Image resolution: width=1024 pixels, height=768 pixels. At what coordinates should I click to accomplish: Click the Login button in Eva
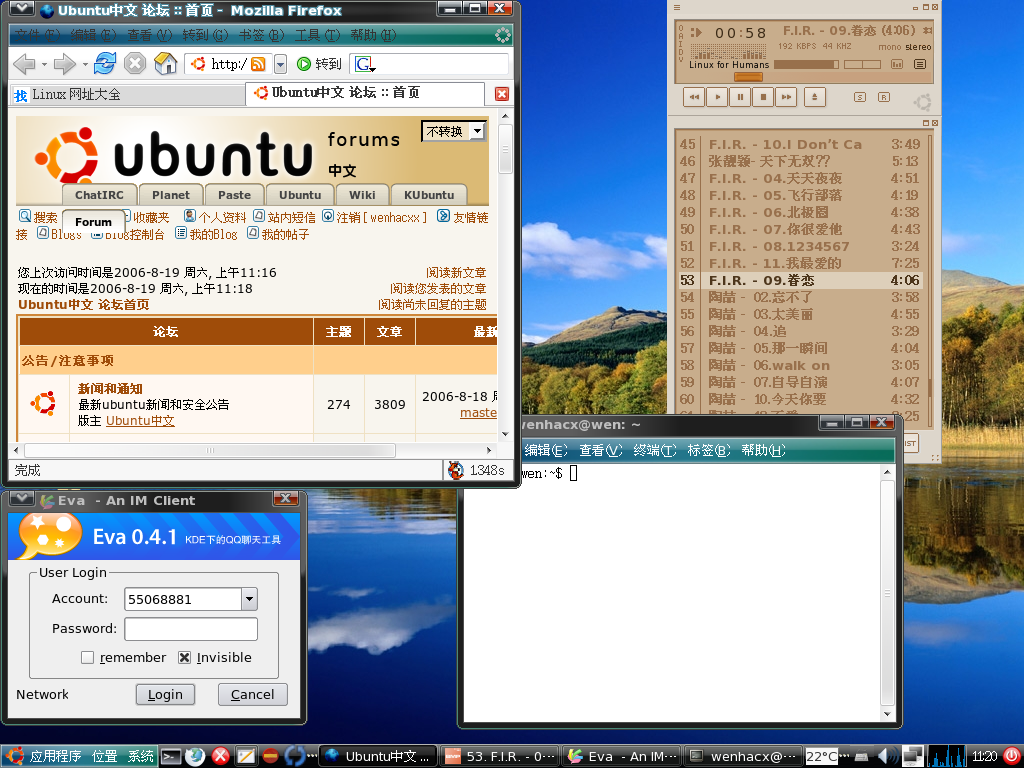pyautogui.click(x=165, y=694)
